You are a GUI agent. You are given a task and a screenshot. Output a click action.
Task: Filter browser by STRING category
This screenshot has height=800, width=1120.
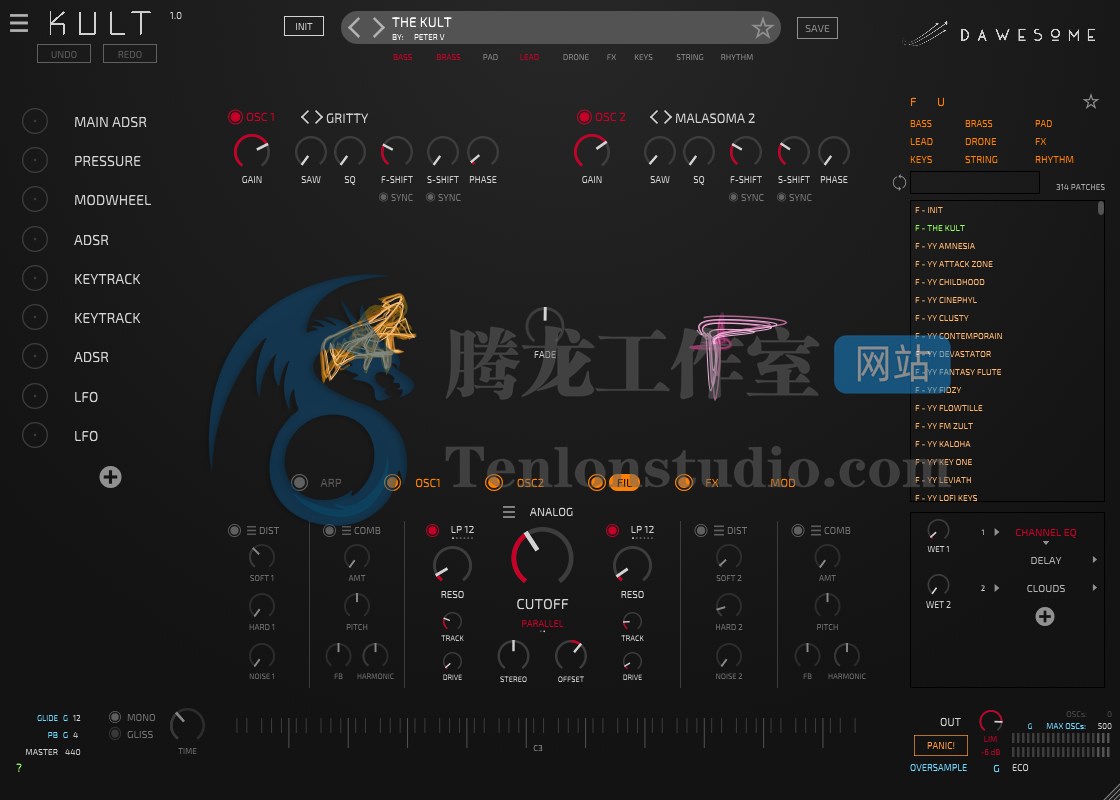tap(981, 160)
